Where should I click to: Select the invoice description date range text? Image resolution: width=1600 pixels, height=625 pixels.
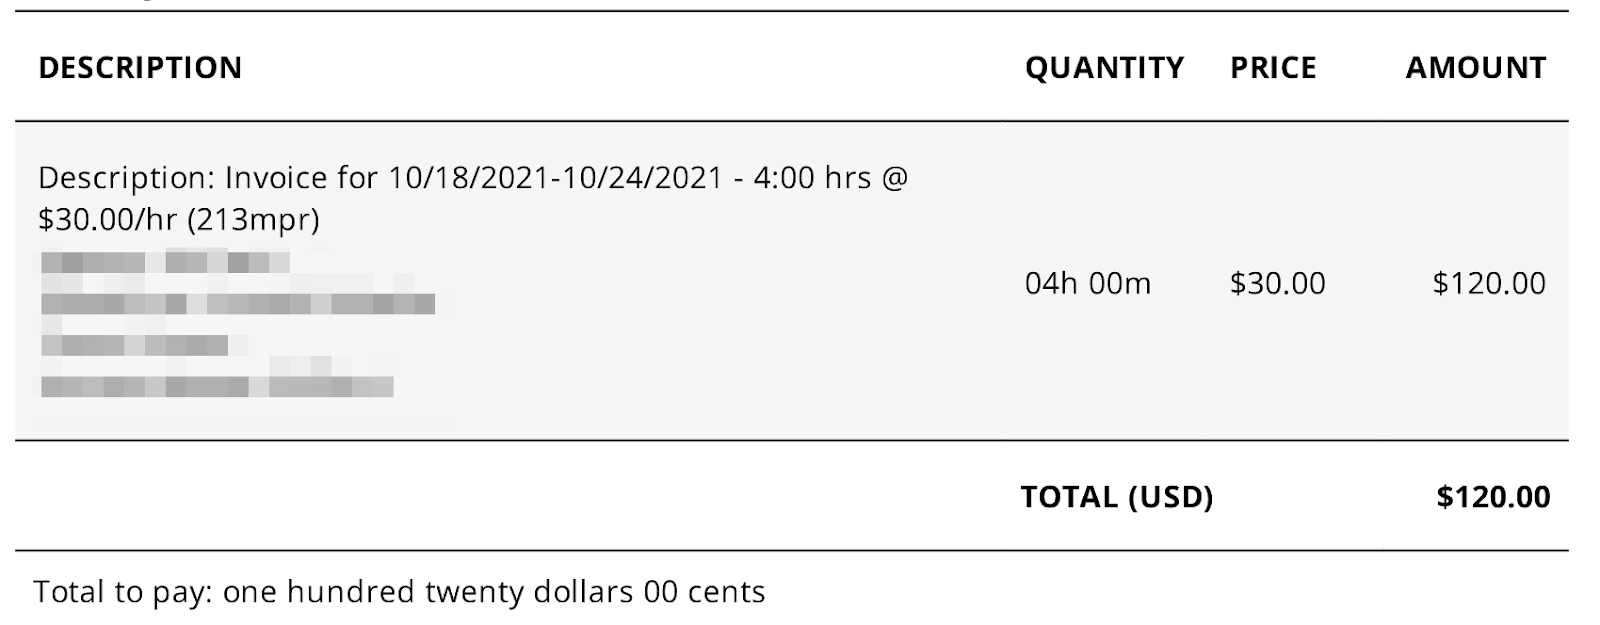coord(555,178)
